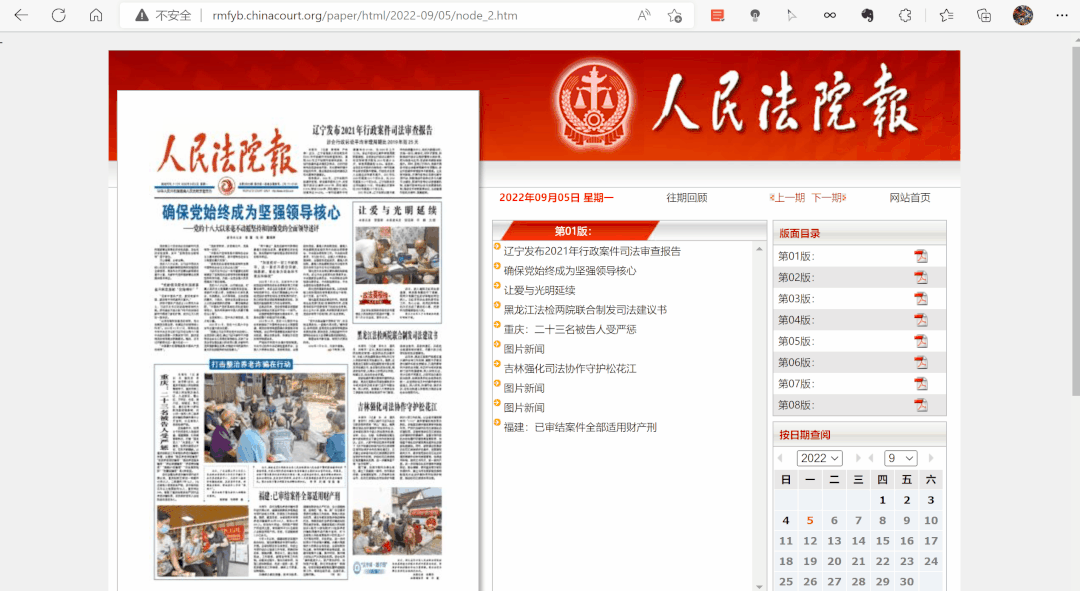This screenshot has height=591, width=1080.
Task: Open read aloud from address bar
Action: 644,15
